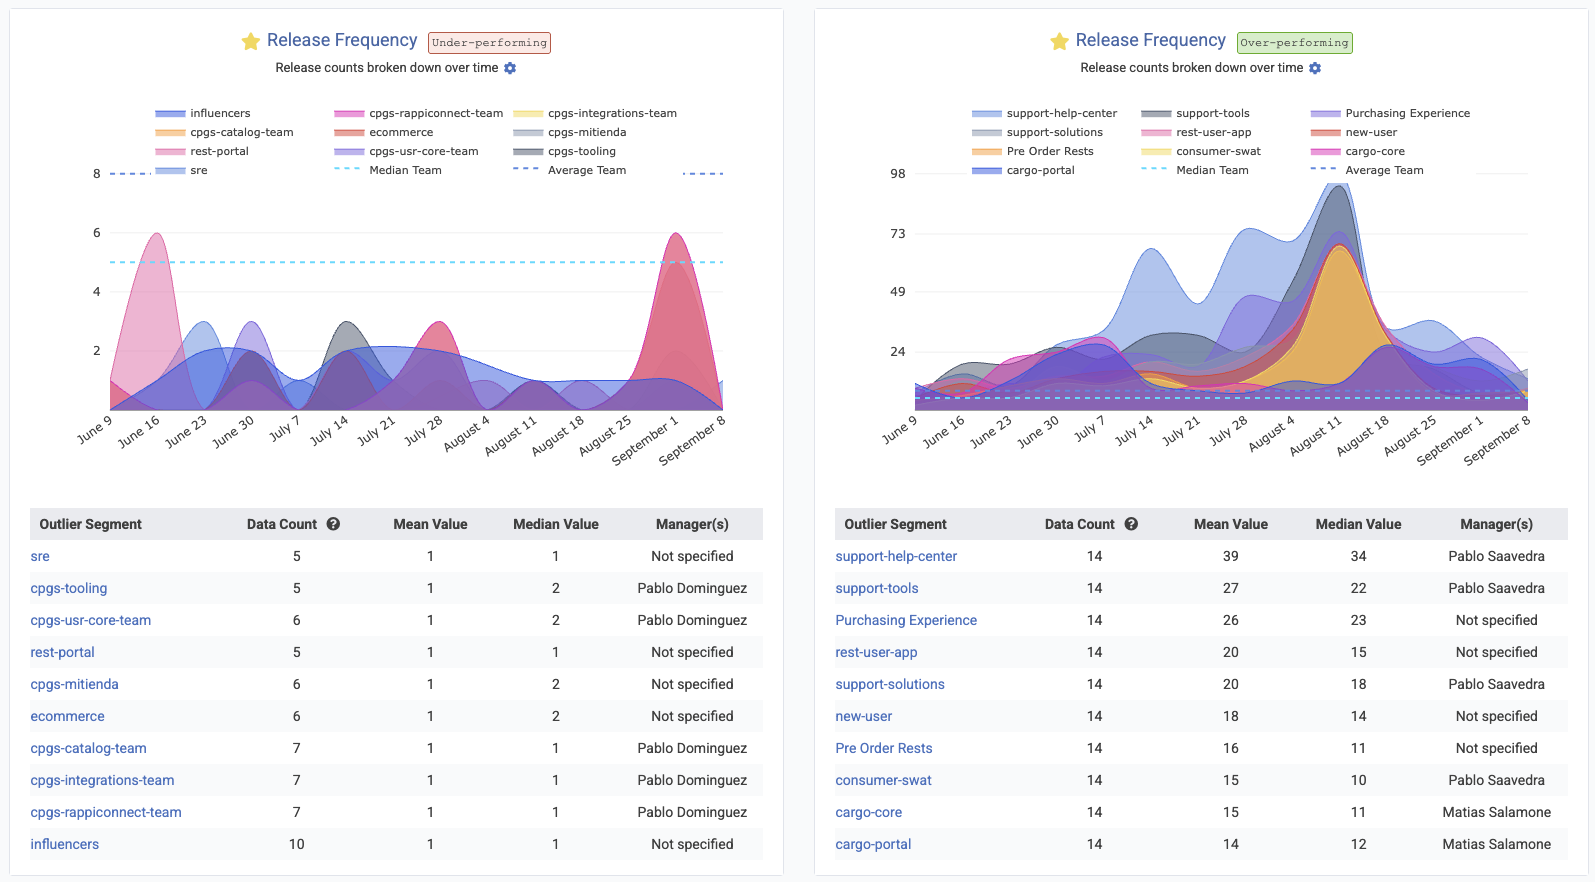Click Data Count help icon in Under-performing table
Image resolution: width=1595 pixels, height=882 pixels.
(333, 524)
